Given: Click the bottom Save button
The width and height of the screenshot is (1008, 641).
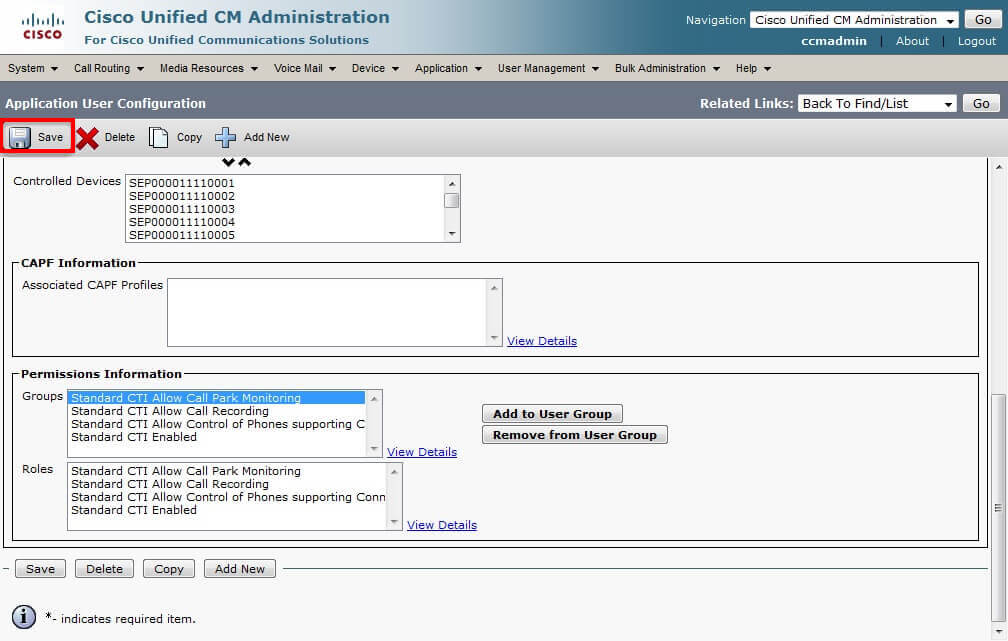Looking at the screenshot, I should [40, 569].
